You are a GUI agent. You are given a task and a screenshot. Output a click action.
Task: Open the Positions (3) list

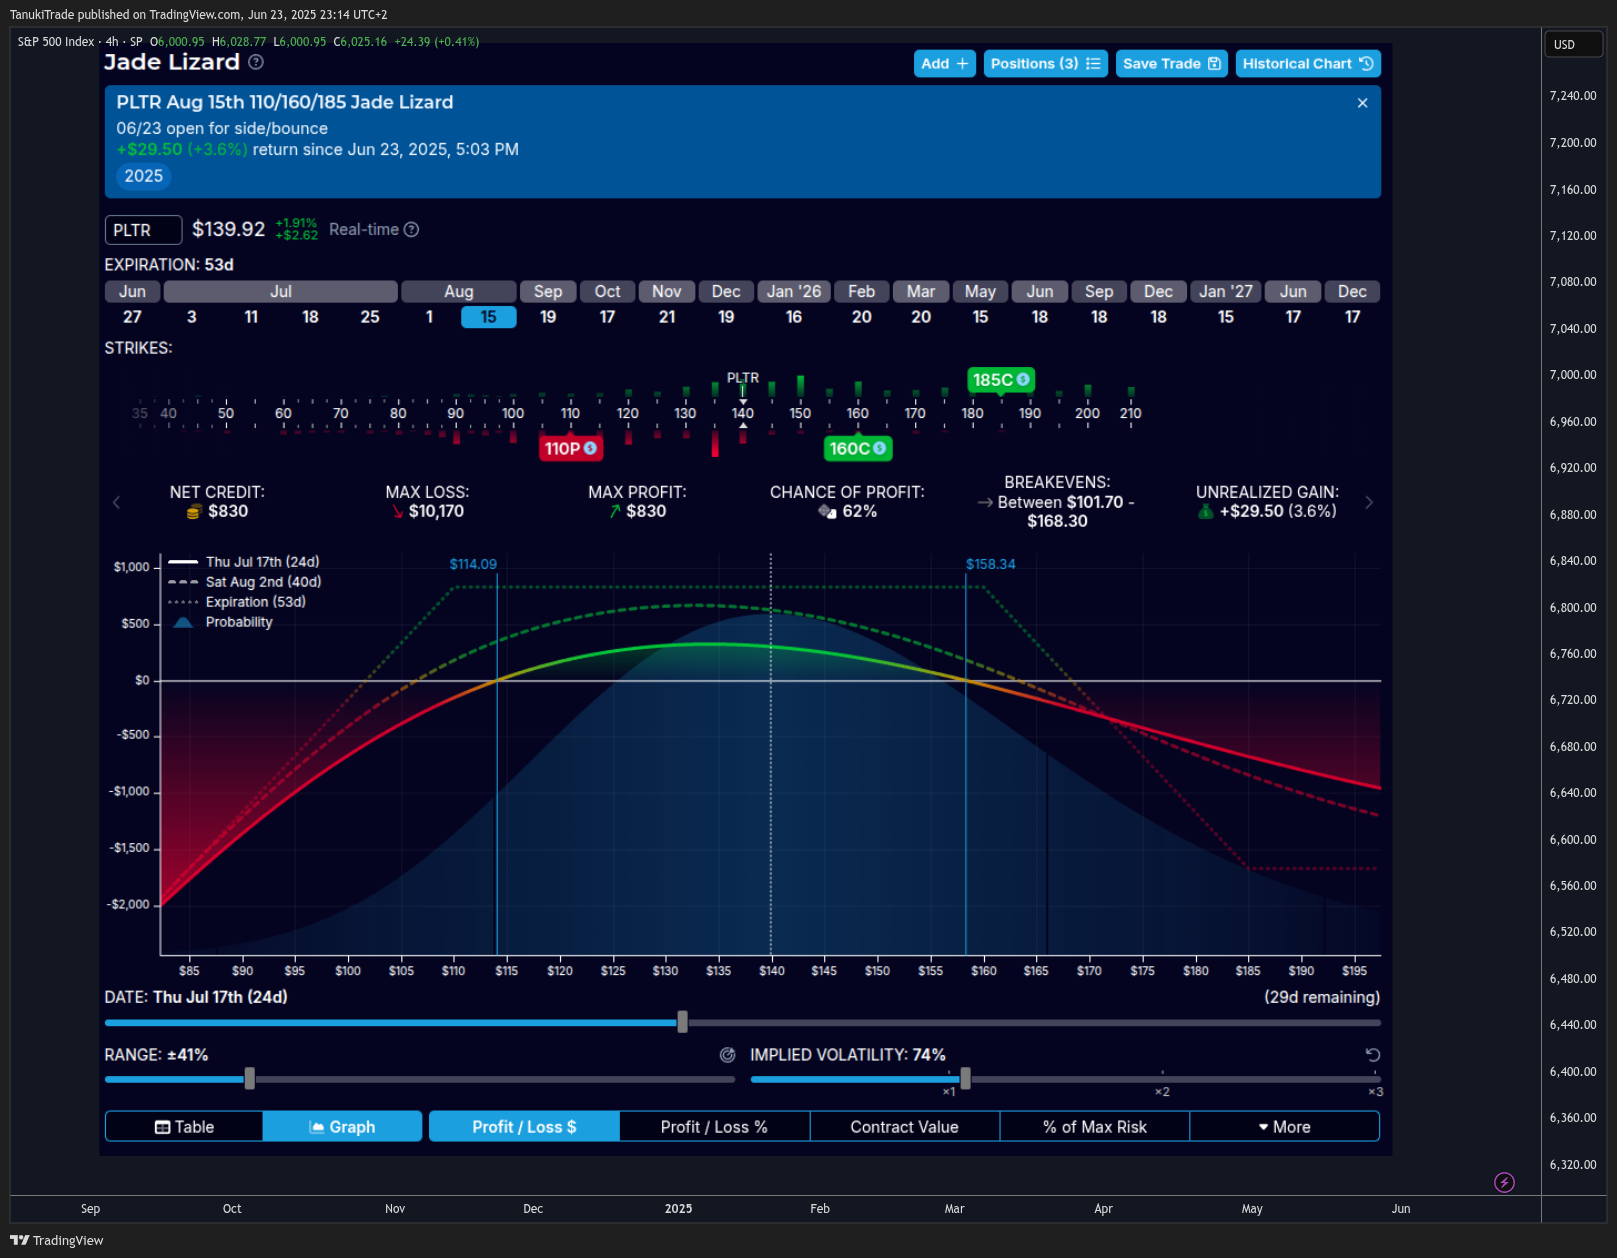click(x=1045, y=63)
